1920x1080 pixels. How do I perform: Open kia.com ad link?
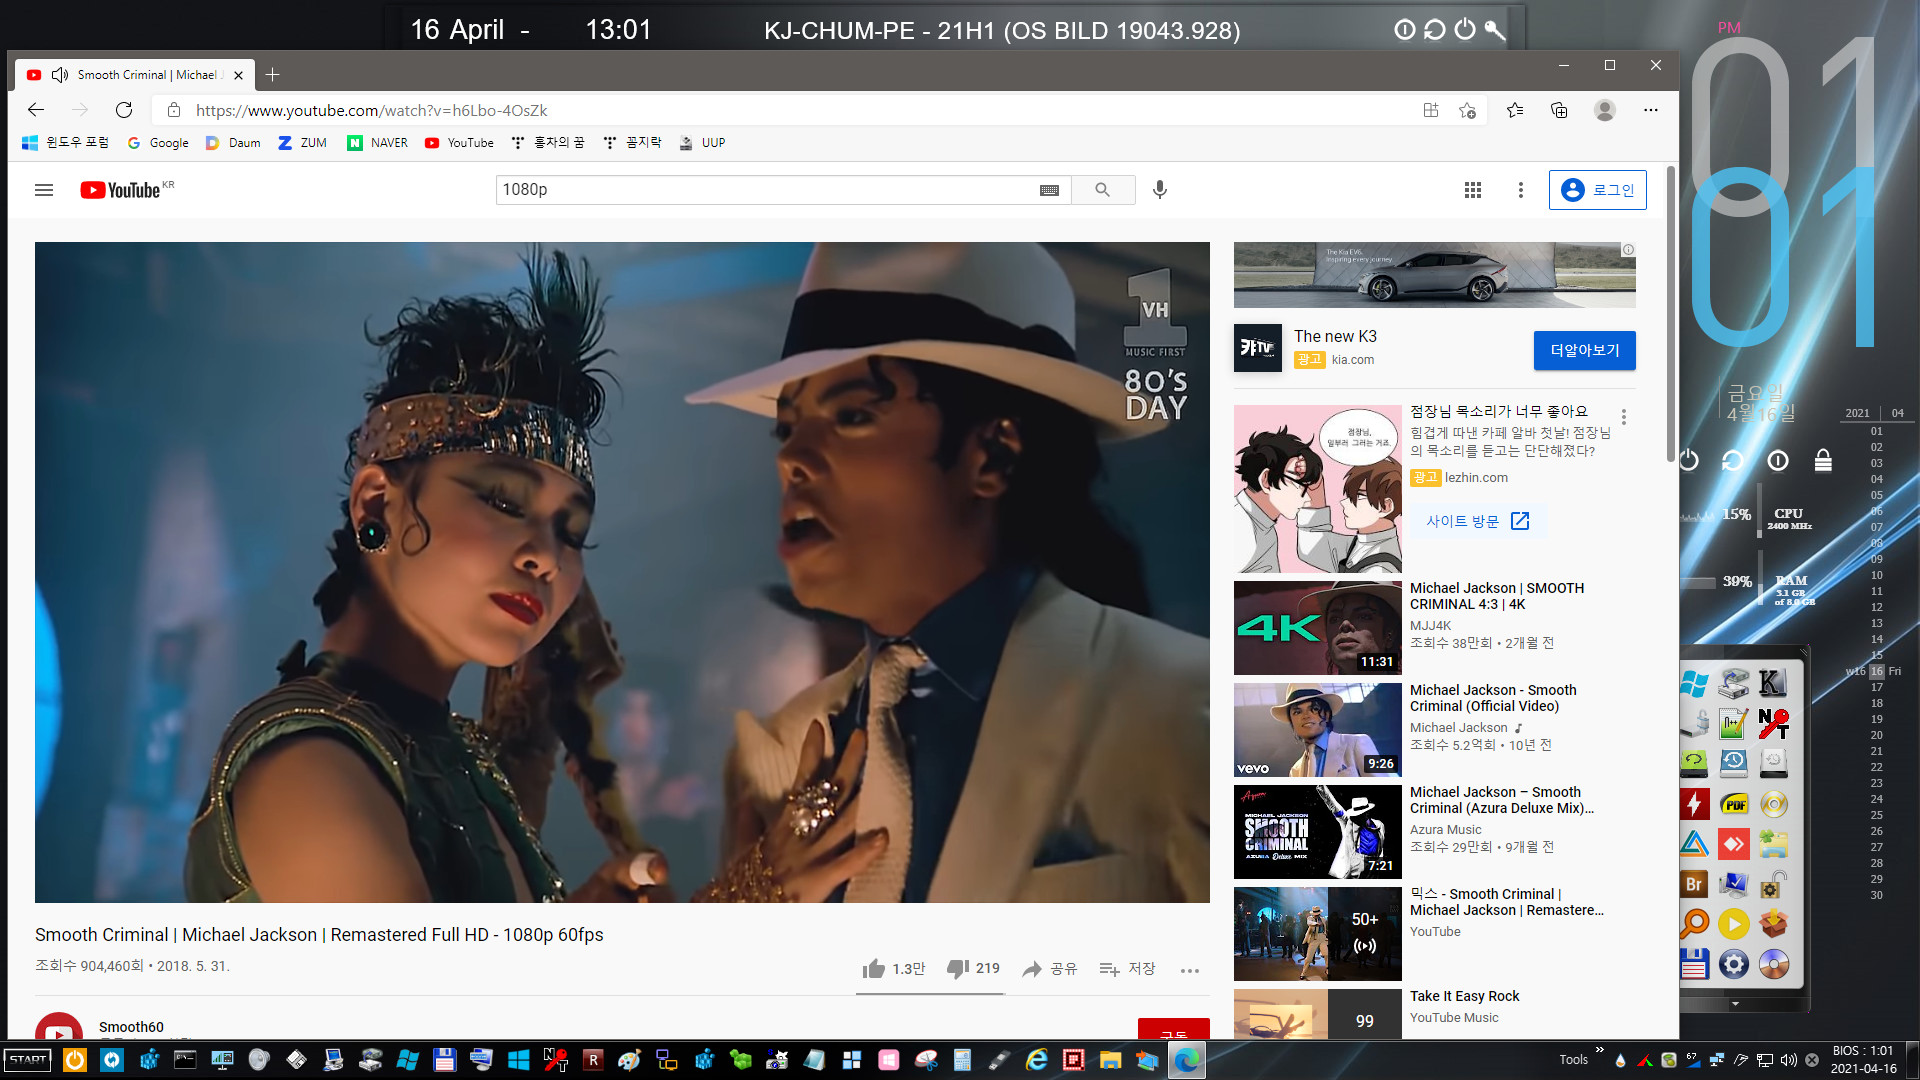(x=1352, y=360)
